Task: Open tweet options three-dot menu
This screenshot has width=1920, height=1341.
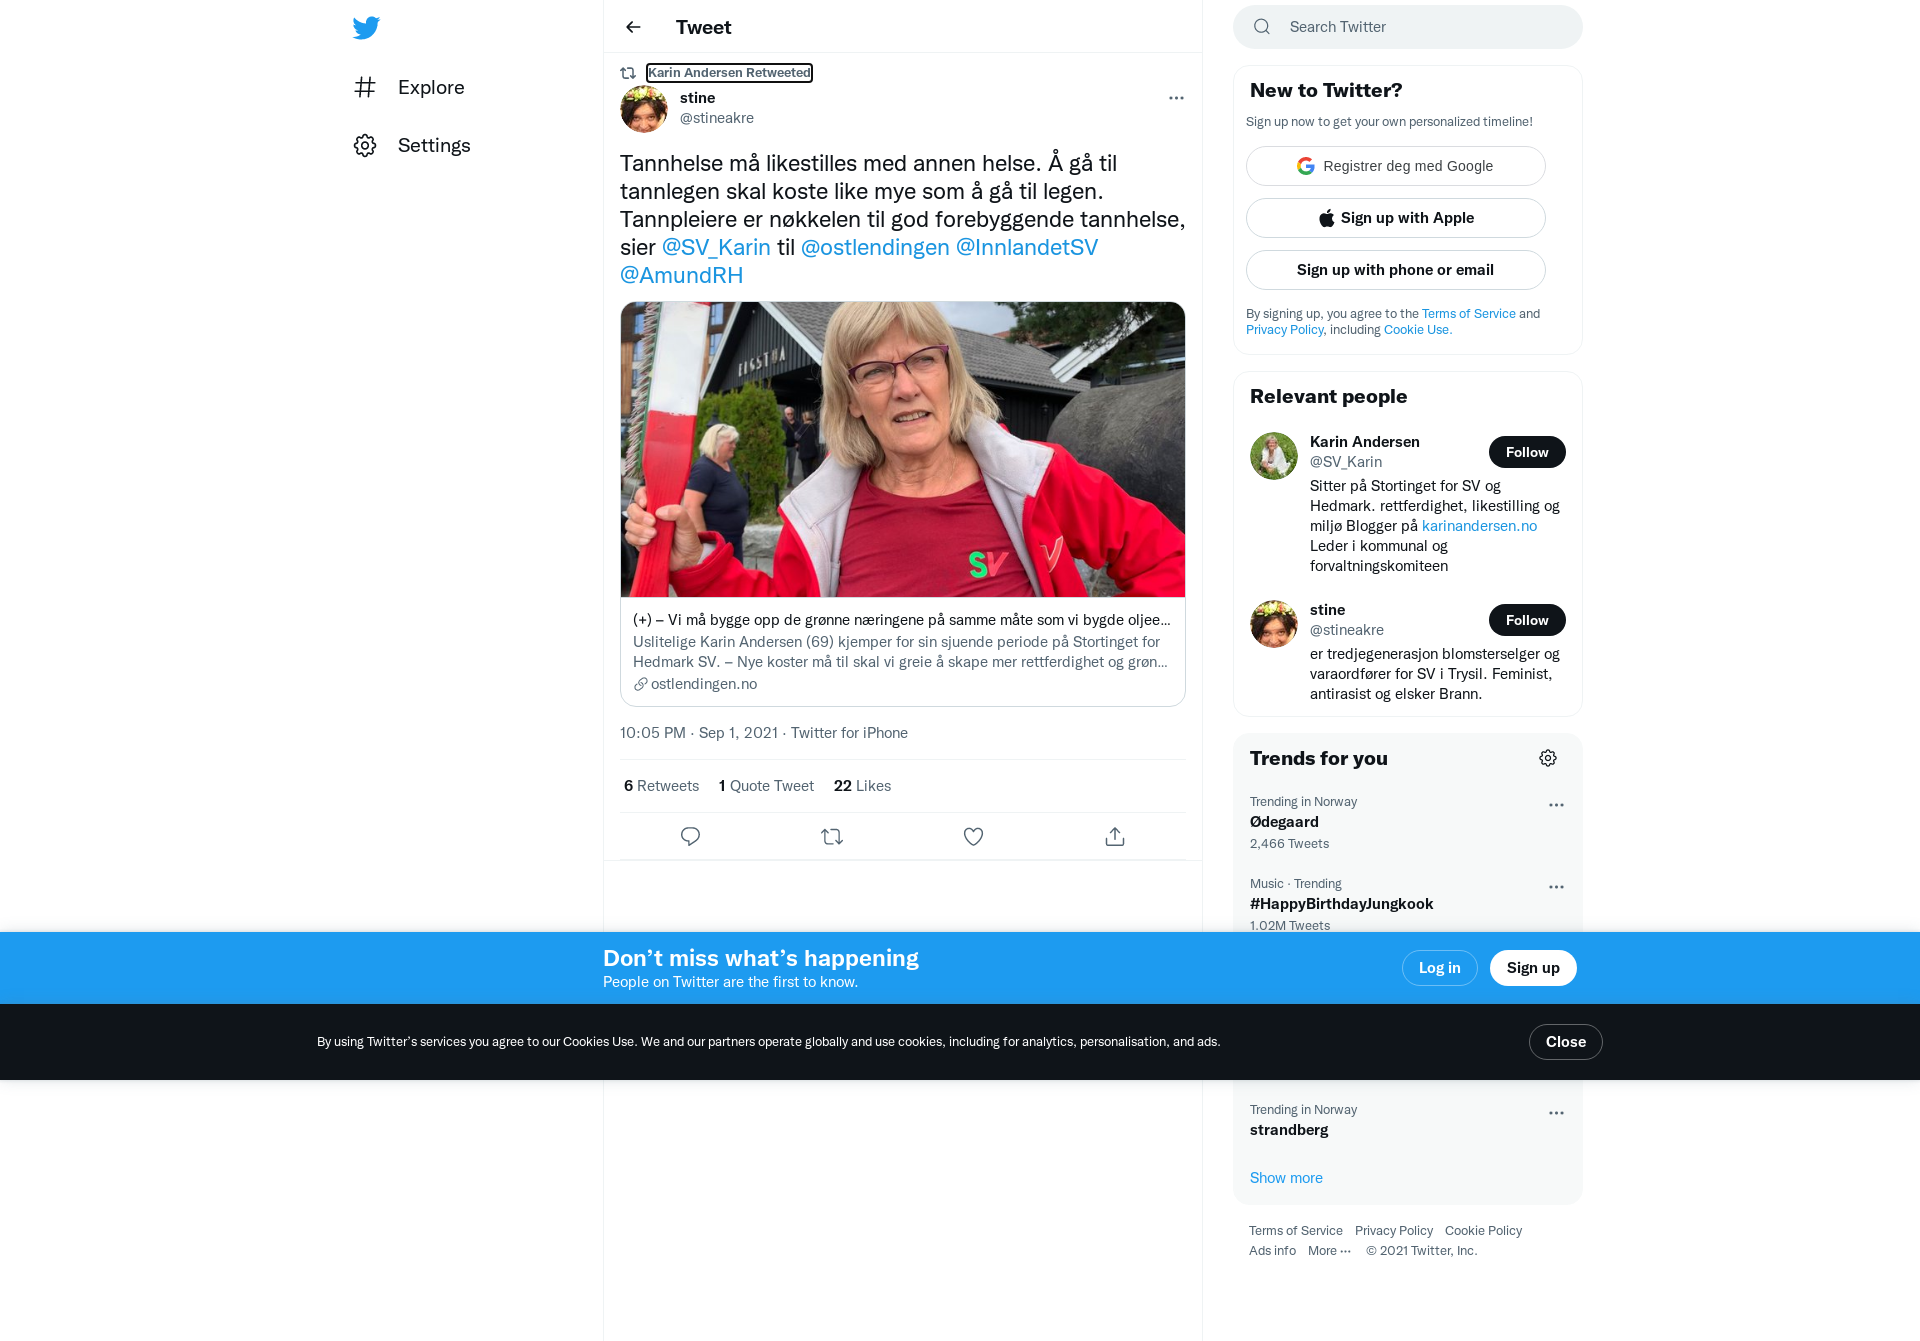Action: coord(1176,98)
